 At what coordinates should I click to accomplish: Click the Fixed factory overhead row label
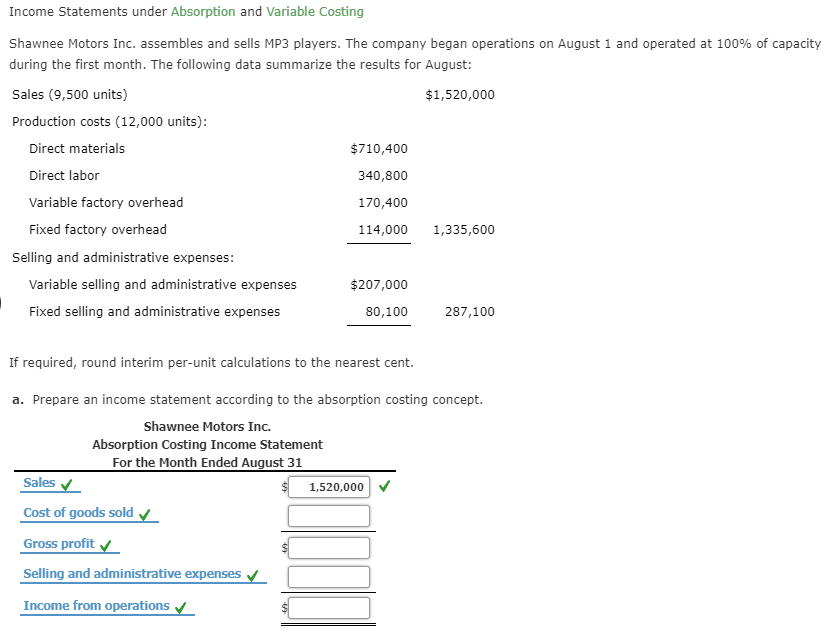point(98,229)
